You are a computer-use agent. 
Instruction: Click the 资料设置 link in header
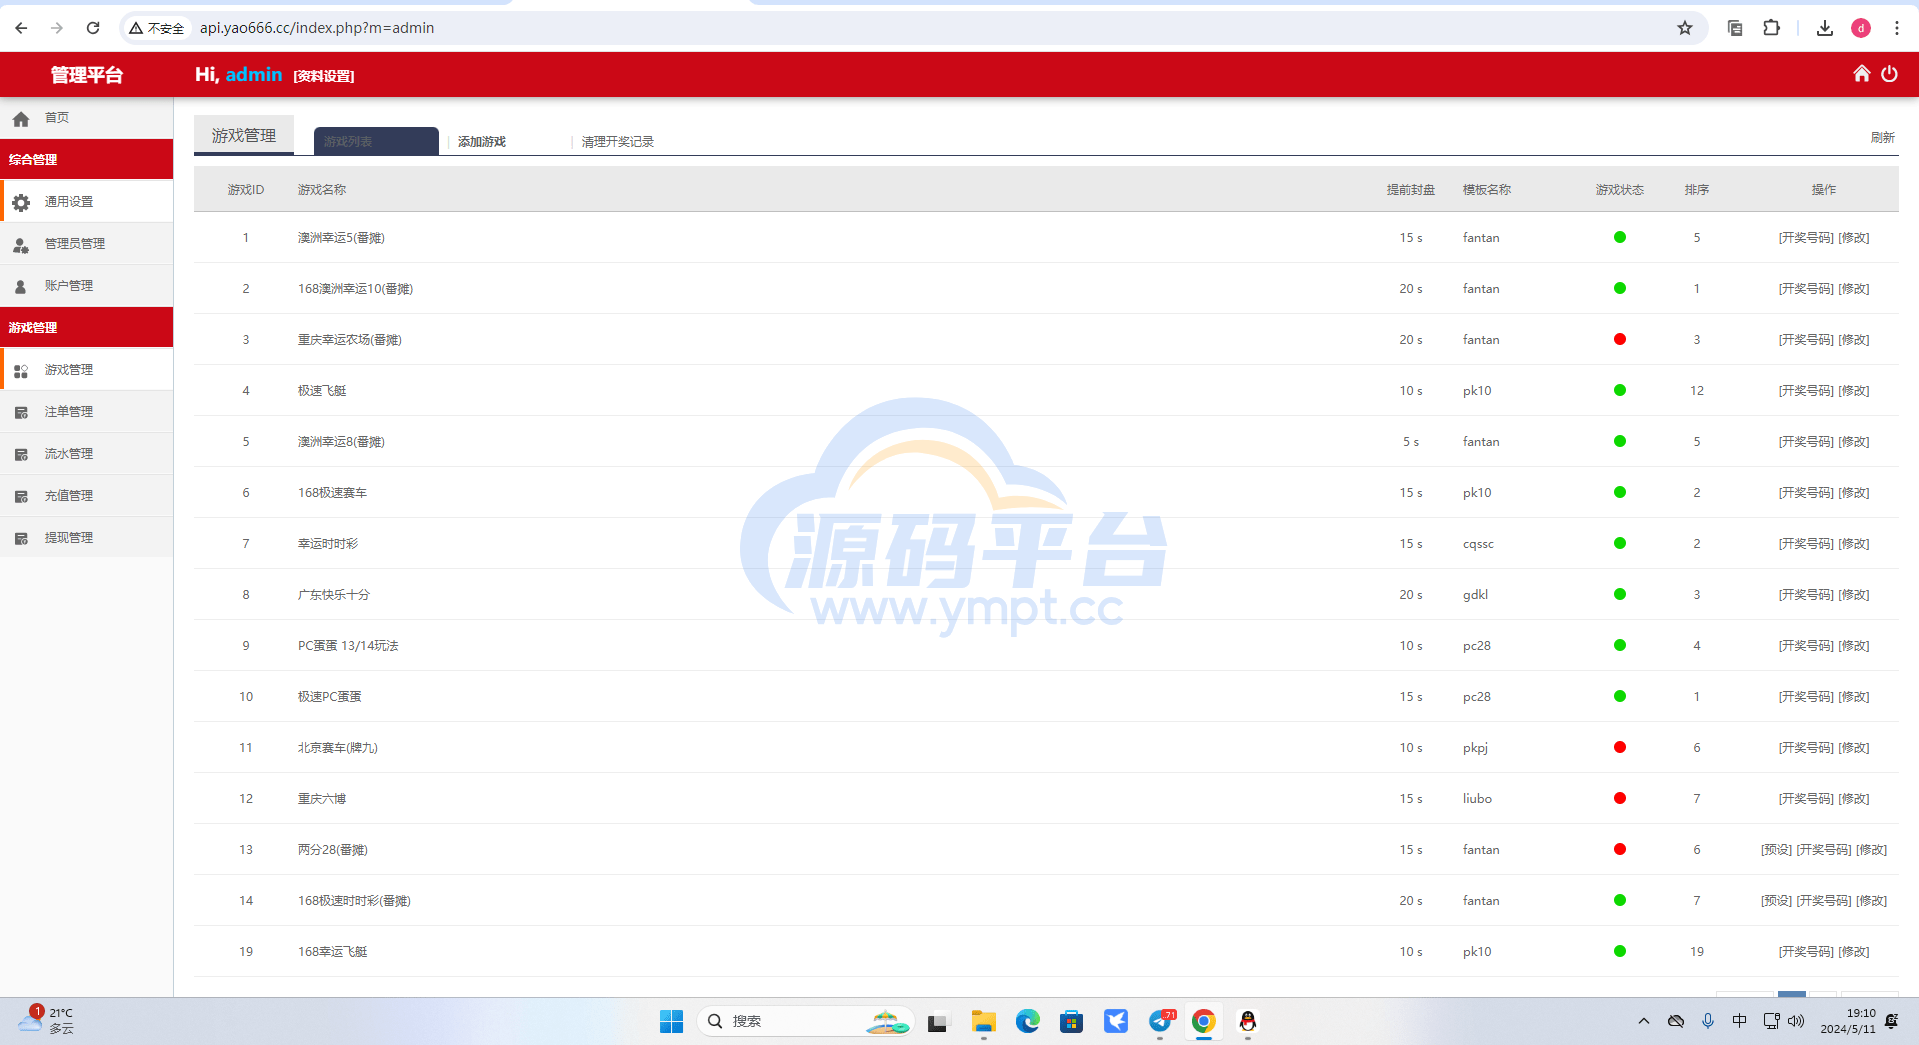click(324, 76)
